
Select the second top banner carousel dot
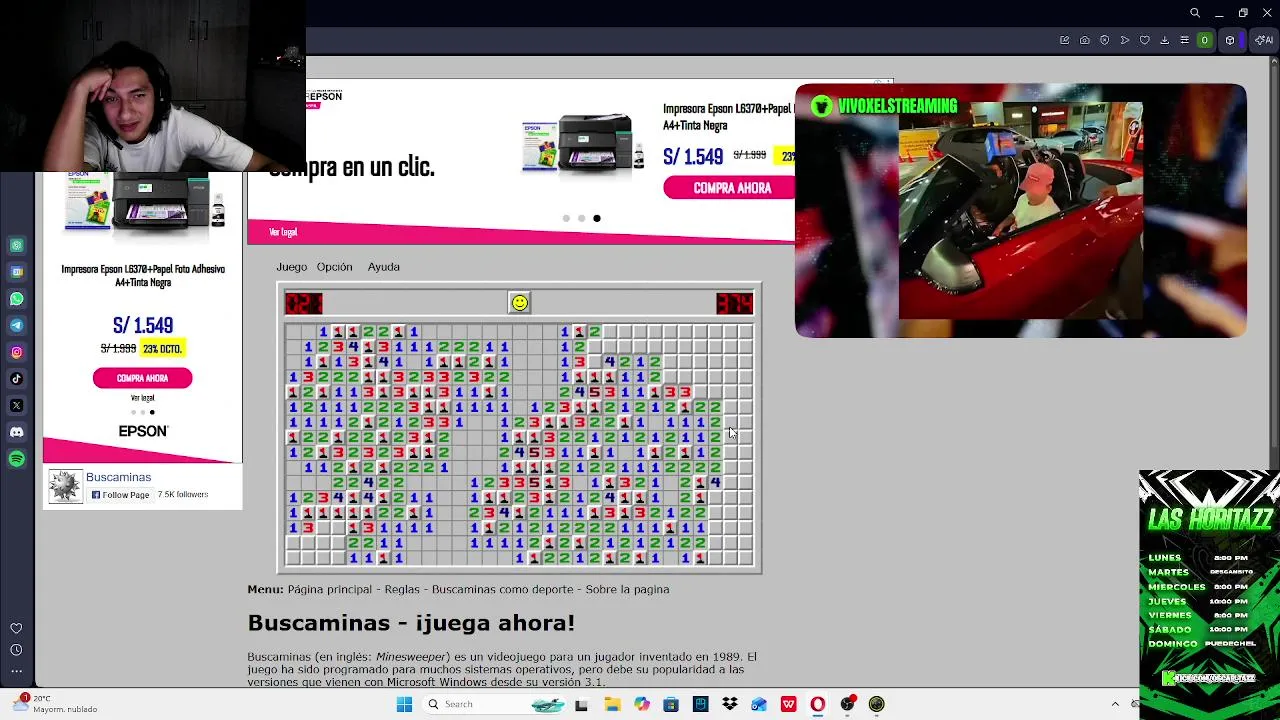coord(581,218)
